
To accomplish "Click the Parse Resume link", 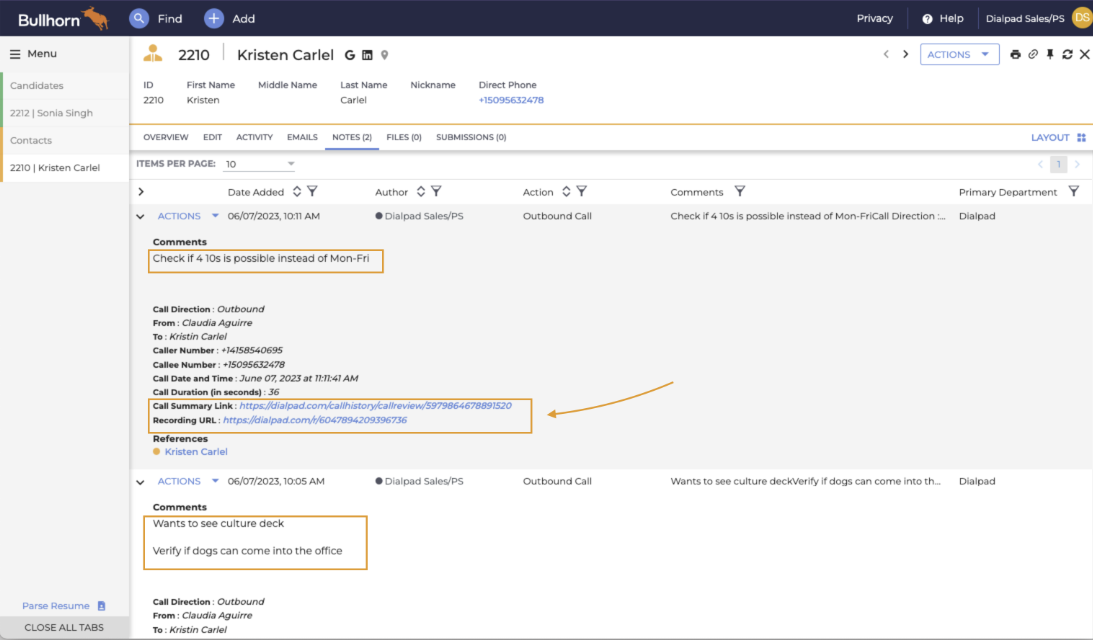I will click(56, 606).
